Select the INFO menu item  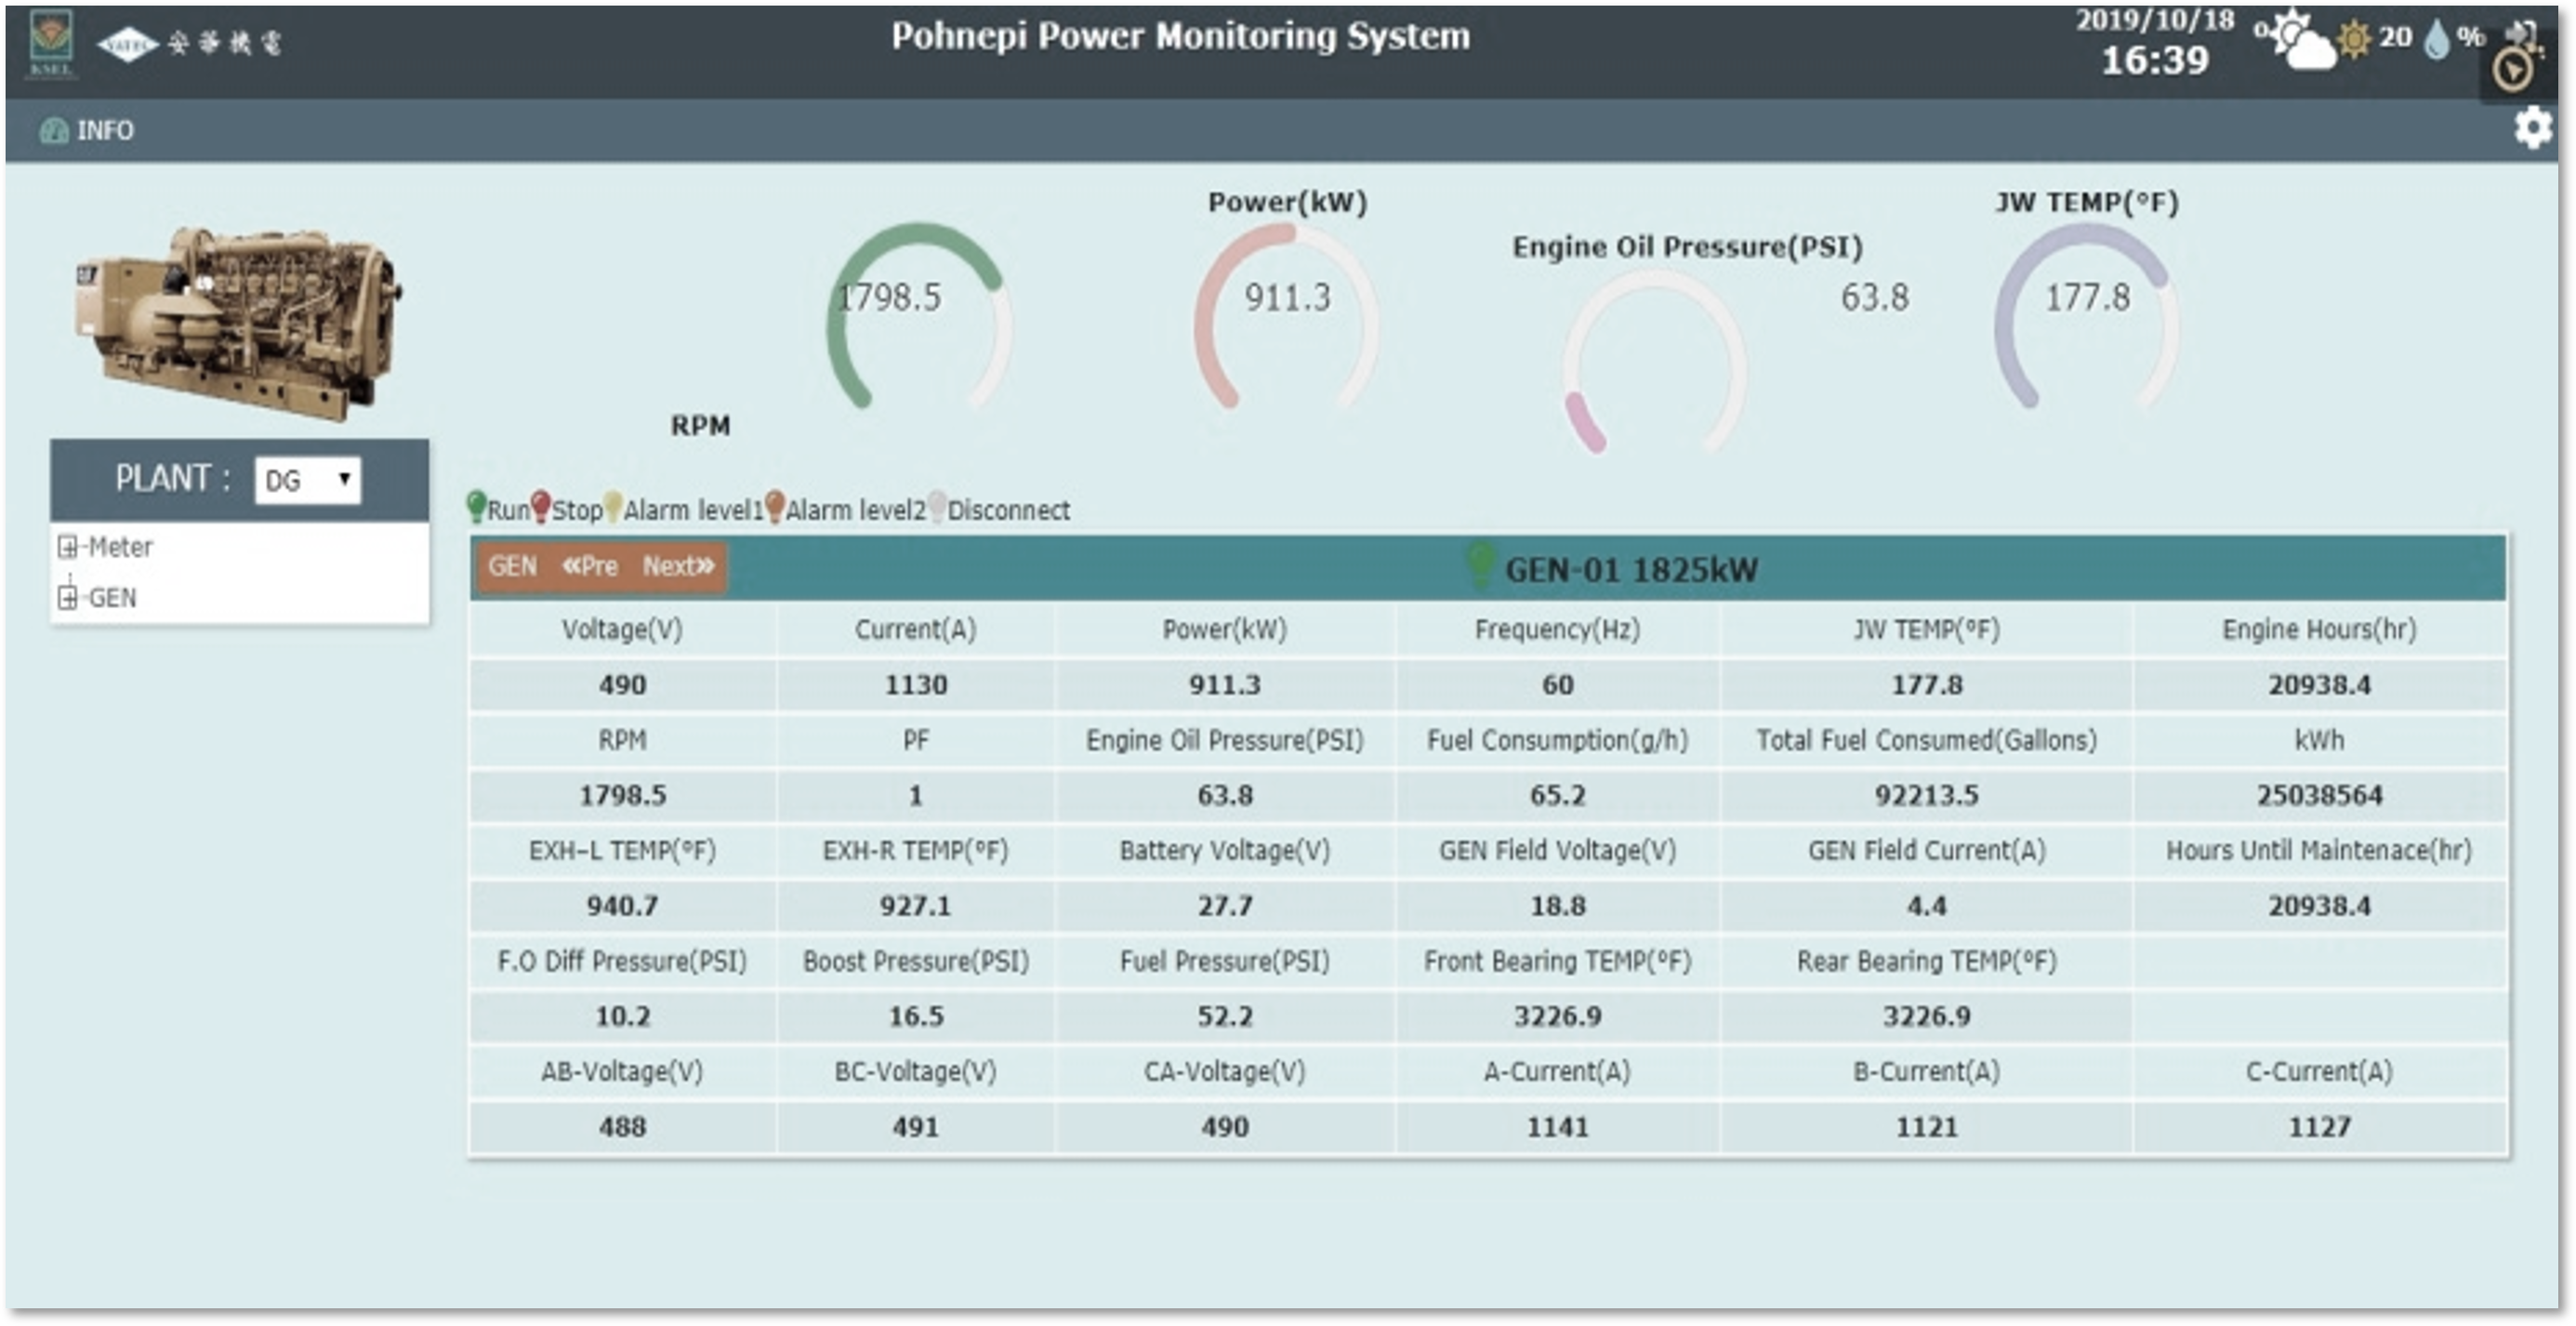tap(104, 131)
